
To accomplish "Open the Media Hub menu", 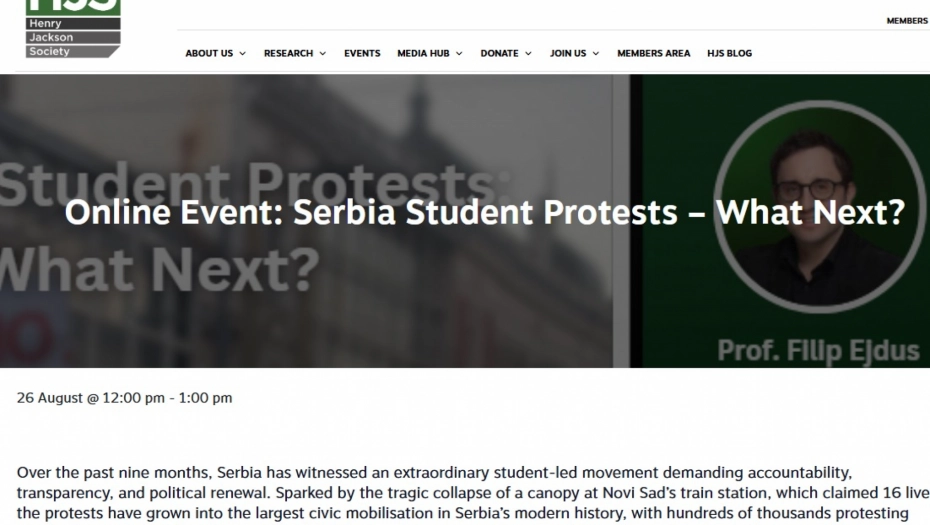I will 423,54.
